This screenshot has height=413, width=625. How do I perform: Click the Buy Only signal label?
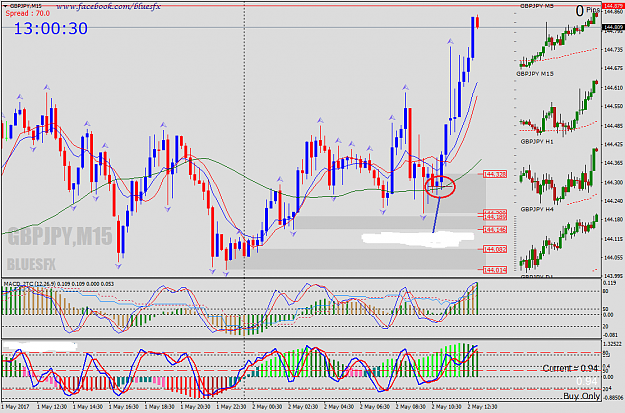(582, 396)
